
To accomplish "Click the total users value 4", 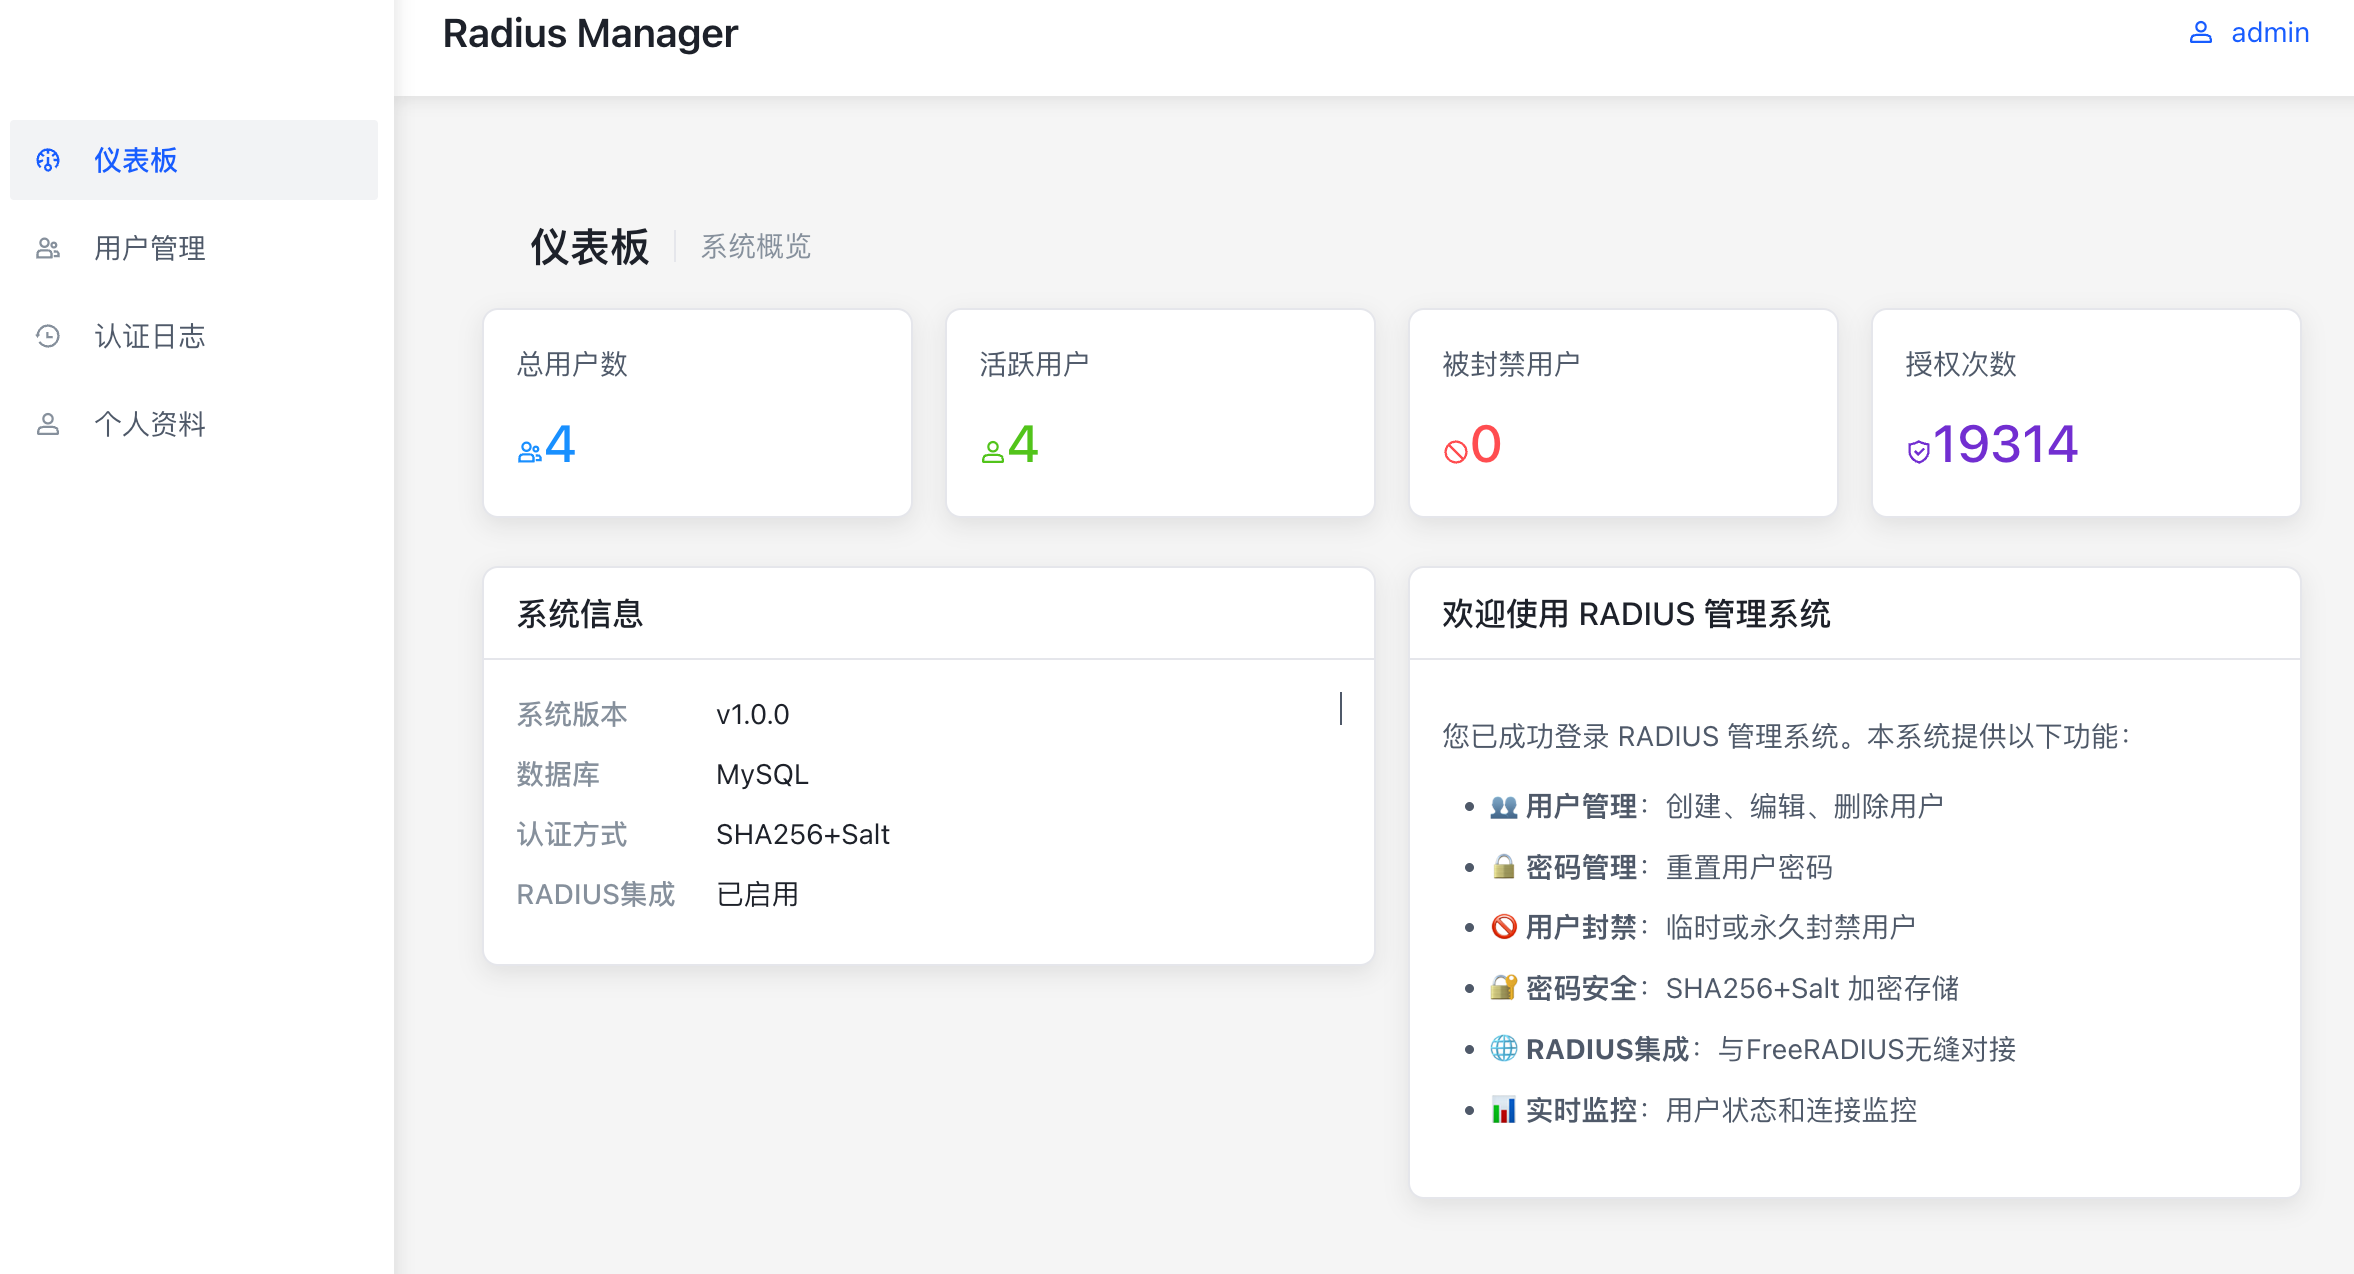I will coord(560,444).
